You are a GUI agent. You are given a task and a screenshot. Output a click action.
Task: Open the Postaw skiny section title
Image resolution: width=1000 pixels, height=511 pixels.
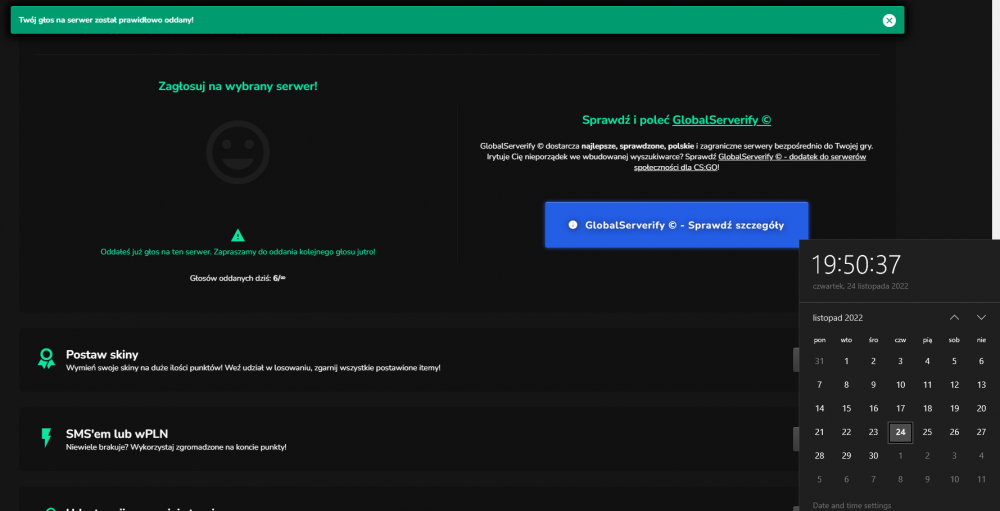pyautogui.click(x=102, y=355)
